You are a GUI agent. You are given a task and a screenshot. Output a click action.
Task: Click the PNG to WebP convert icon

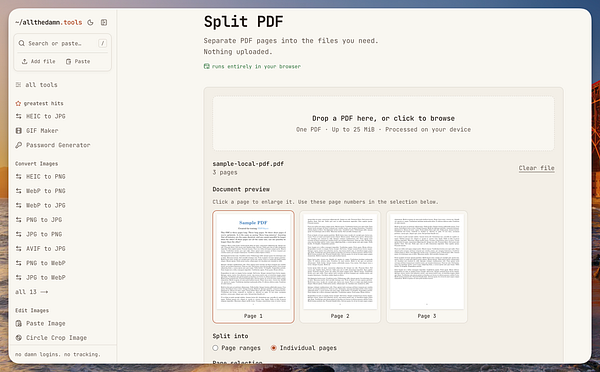18,263
